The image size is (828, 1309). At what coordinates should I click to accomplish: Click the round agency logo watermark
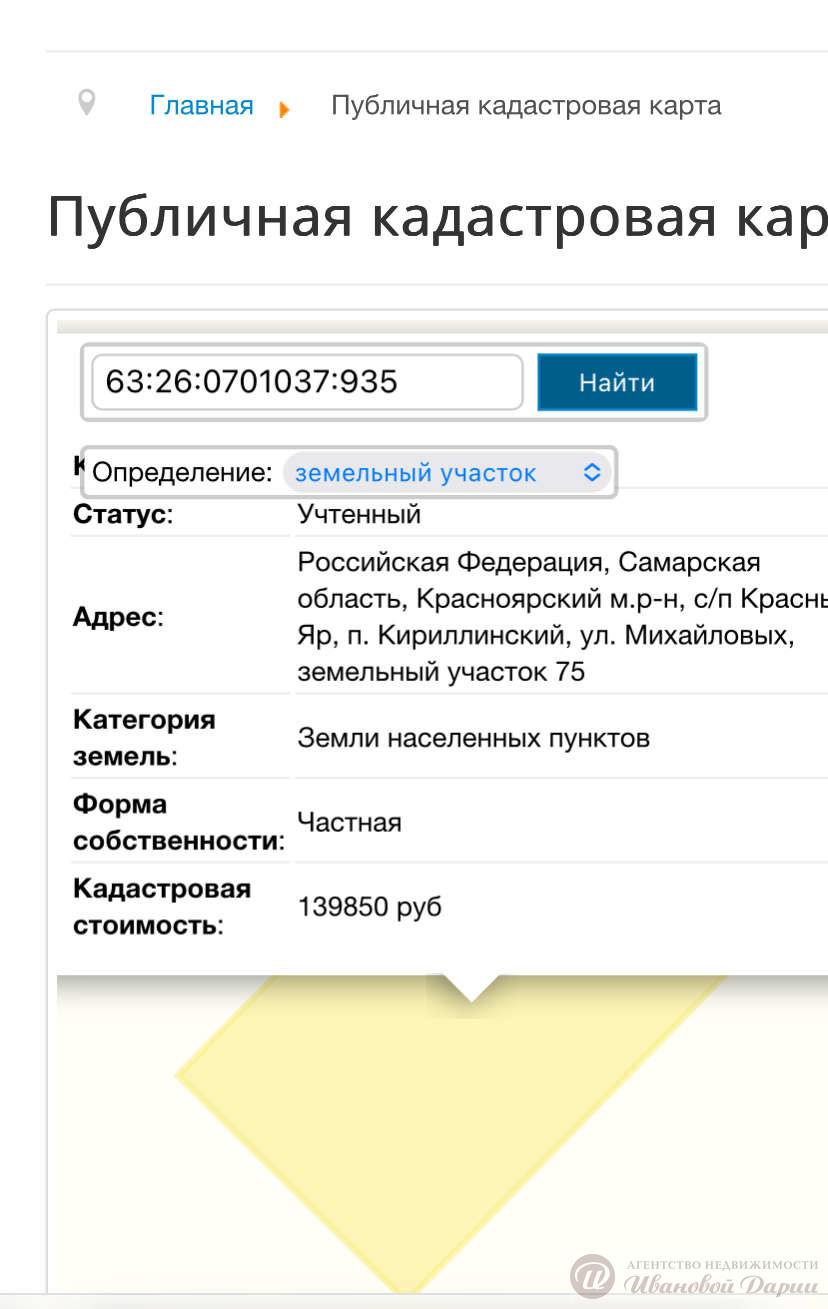click(592, 1276)
